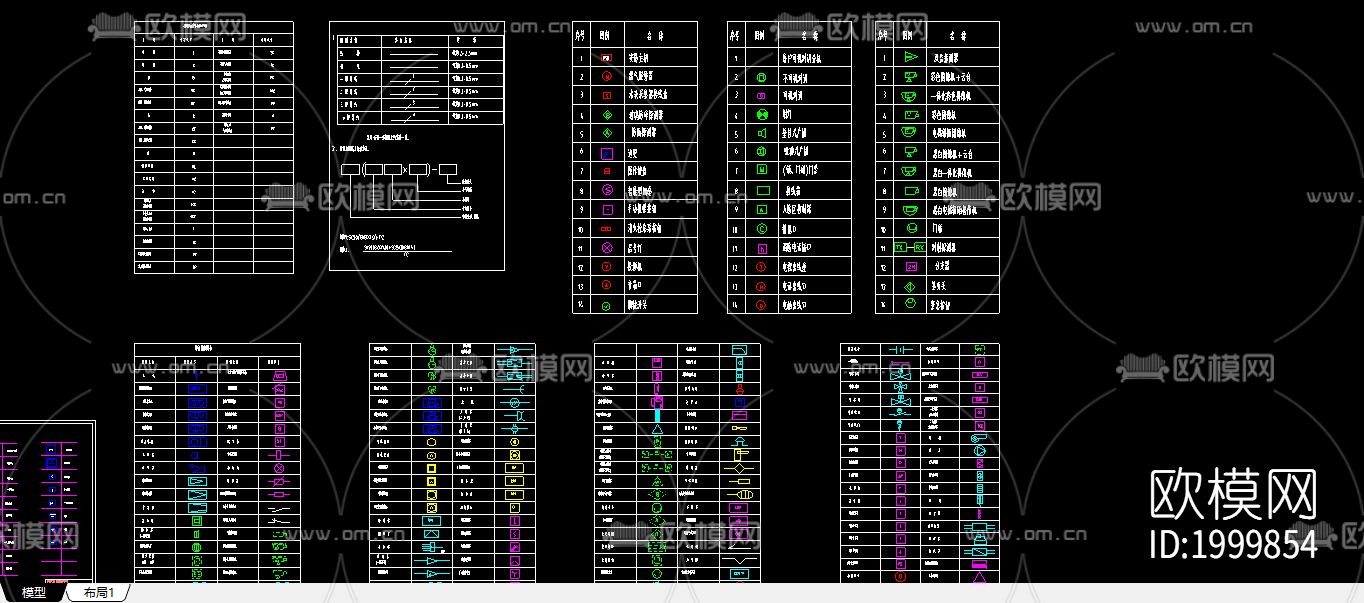Click the green boxed speaker symbol numbered 5
The image size is (1364, 603).
click(x=762, y=133)
